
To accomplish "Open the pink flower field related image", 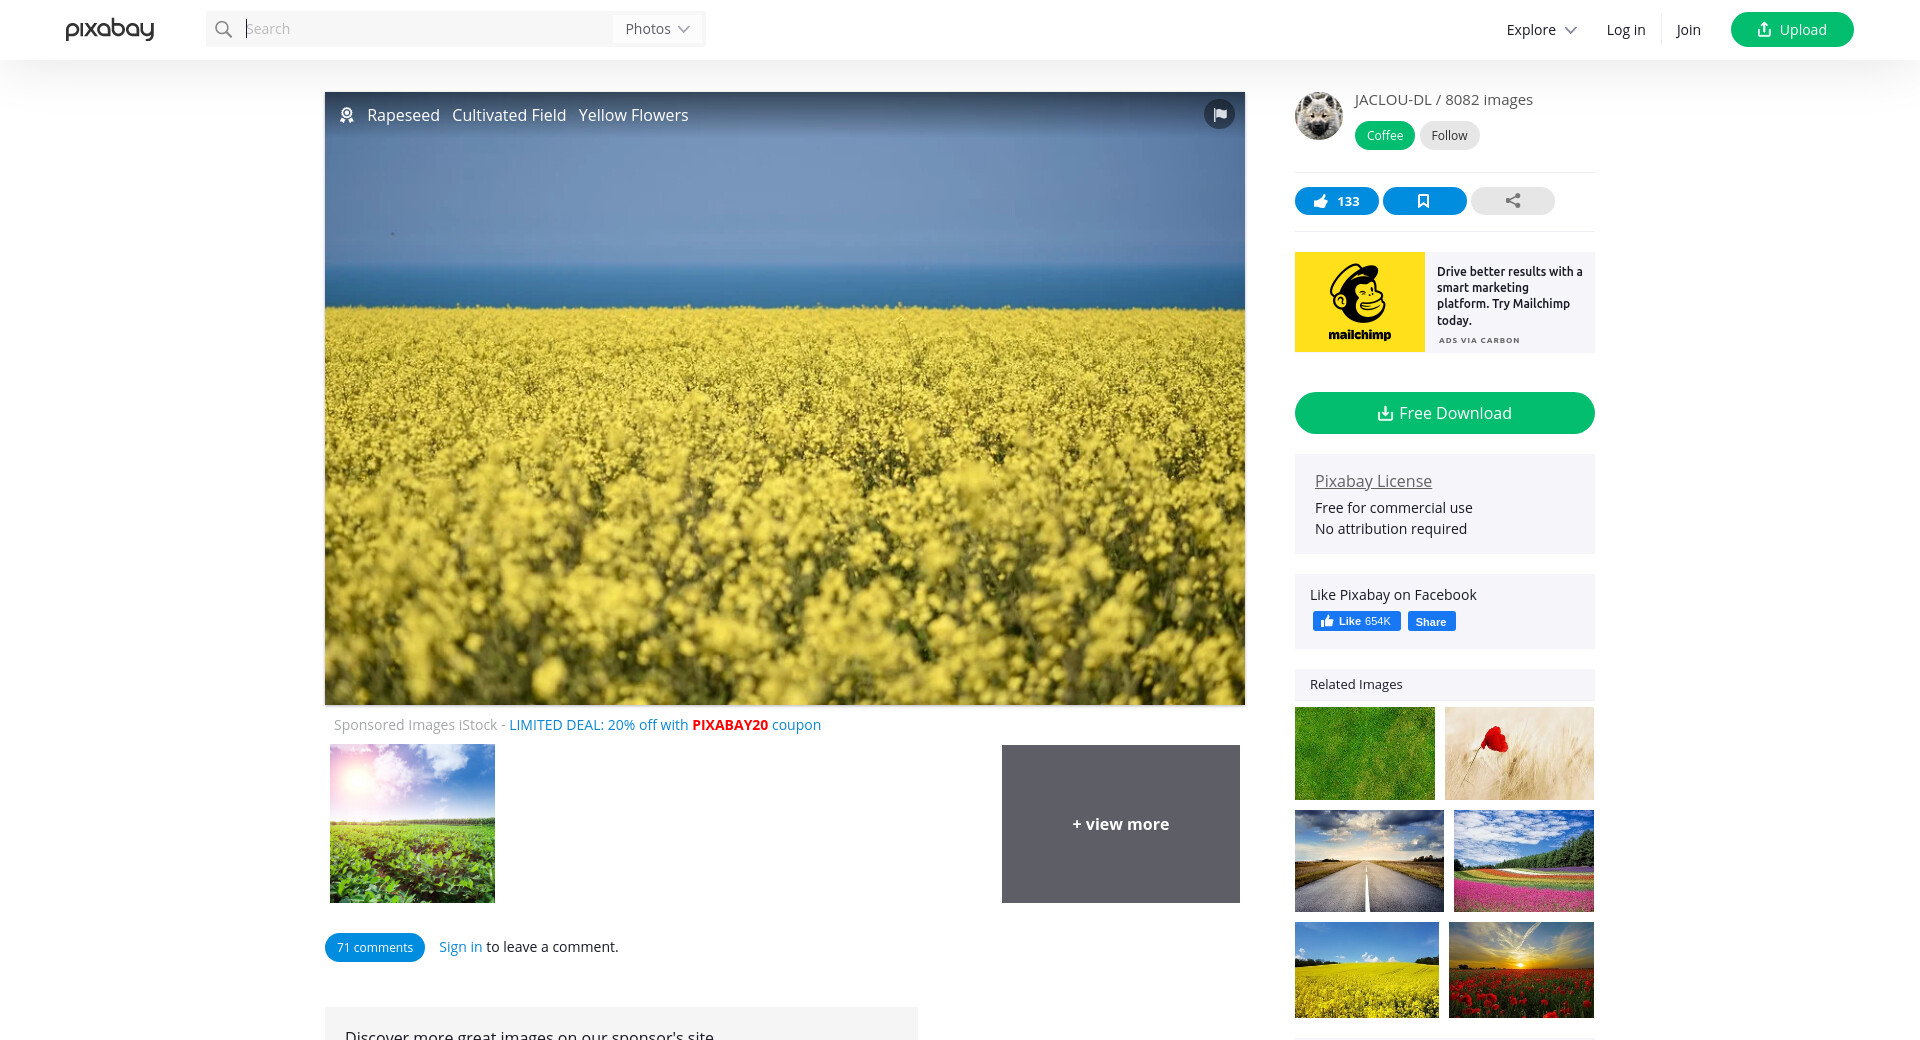I will point(1524,861).
